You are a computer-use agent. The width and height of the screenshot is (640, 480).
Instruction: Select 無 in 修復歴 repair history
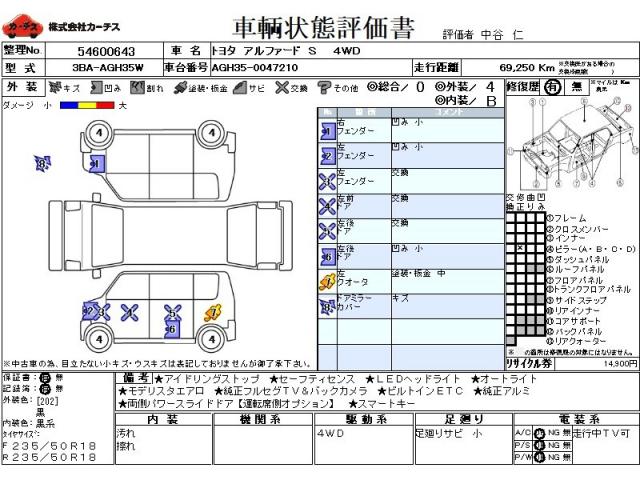(x=576, y=87)
